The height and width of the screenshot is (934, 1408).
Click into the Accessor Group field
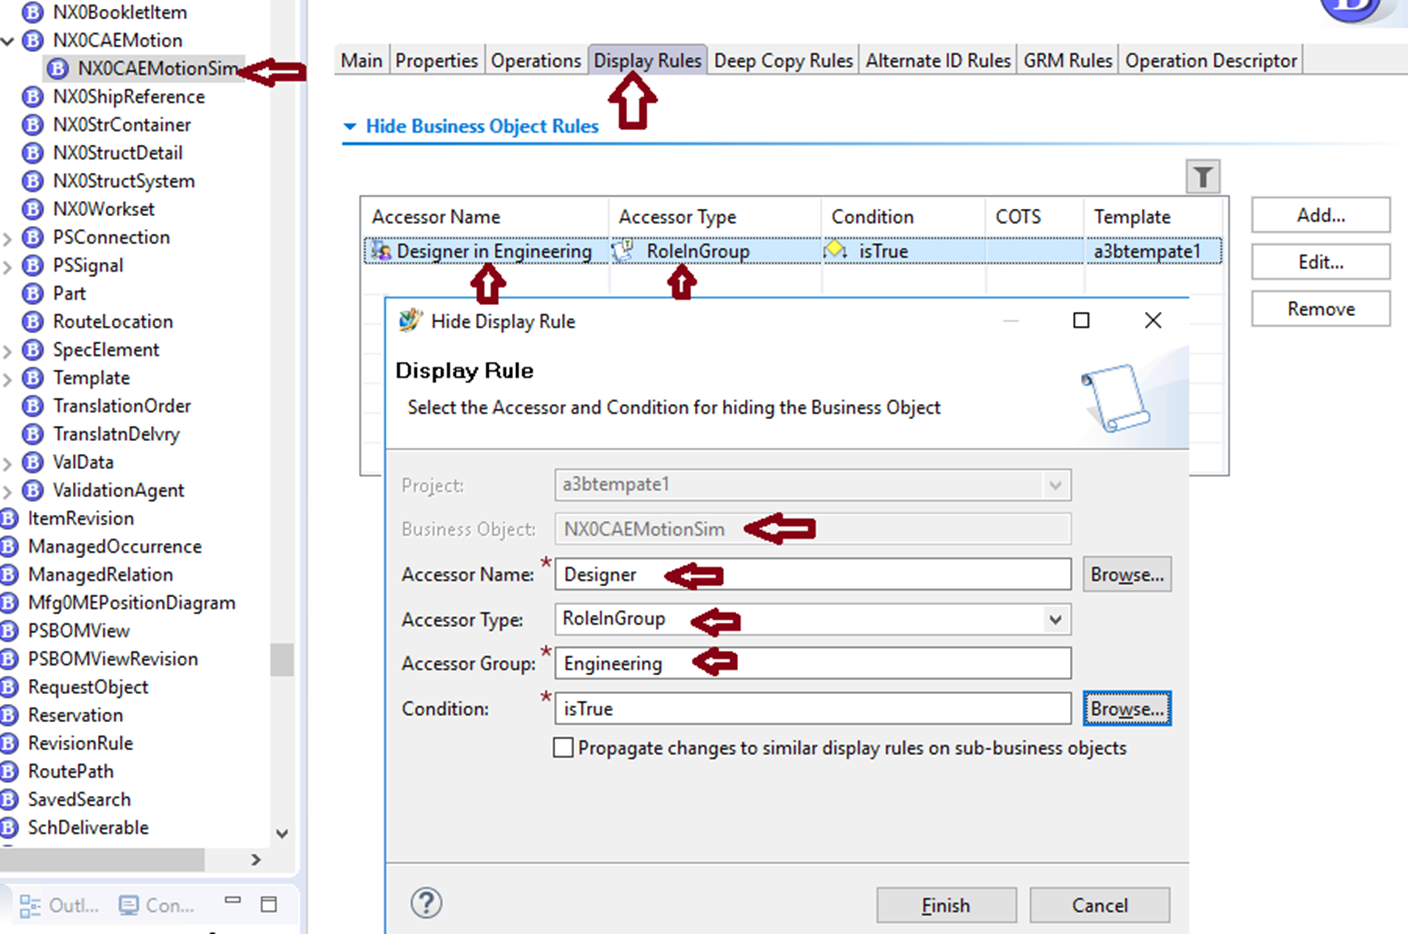(813, 663)
